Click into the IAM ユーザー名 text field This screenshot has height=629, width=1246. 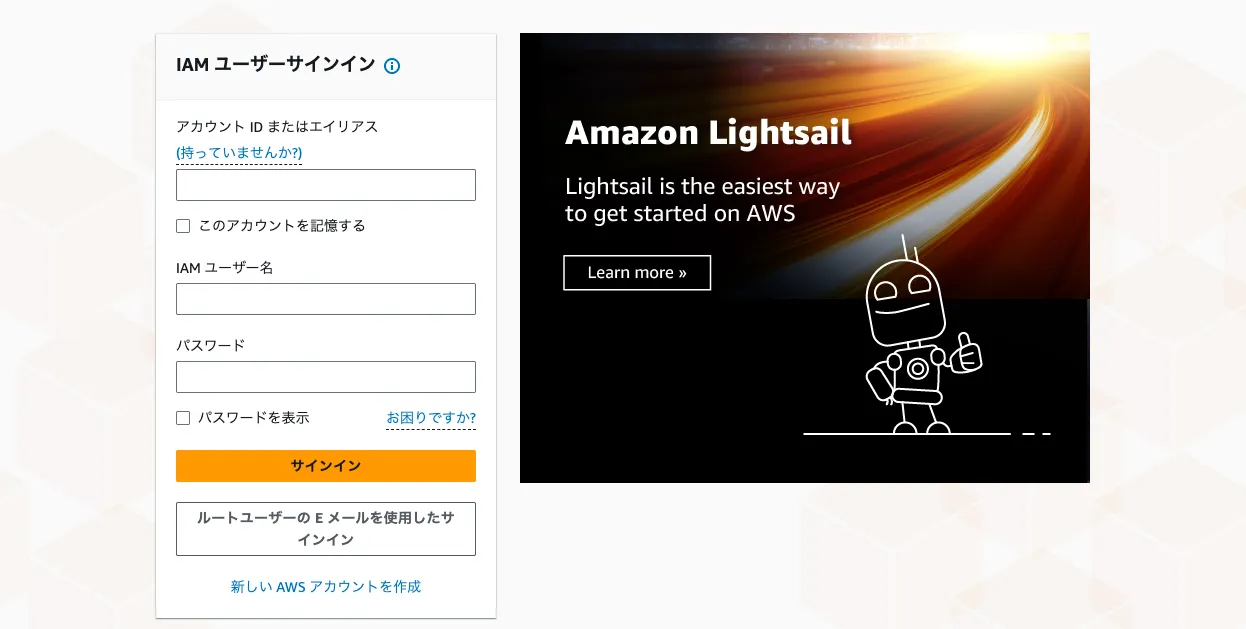click(326, 299)
